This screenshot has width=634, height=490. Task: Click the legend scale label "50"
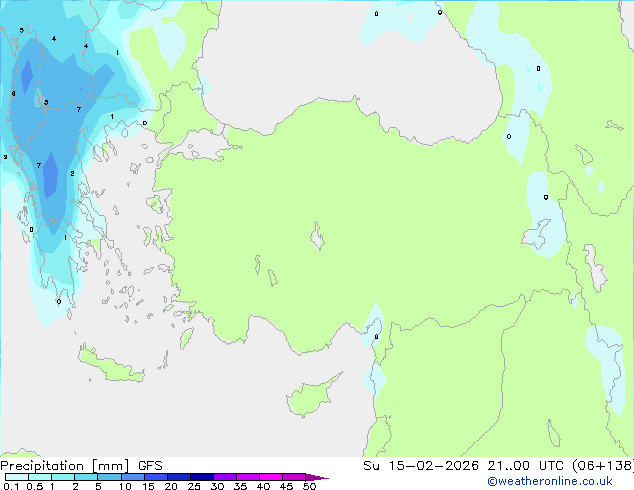309,486
